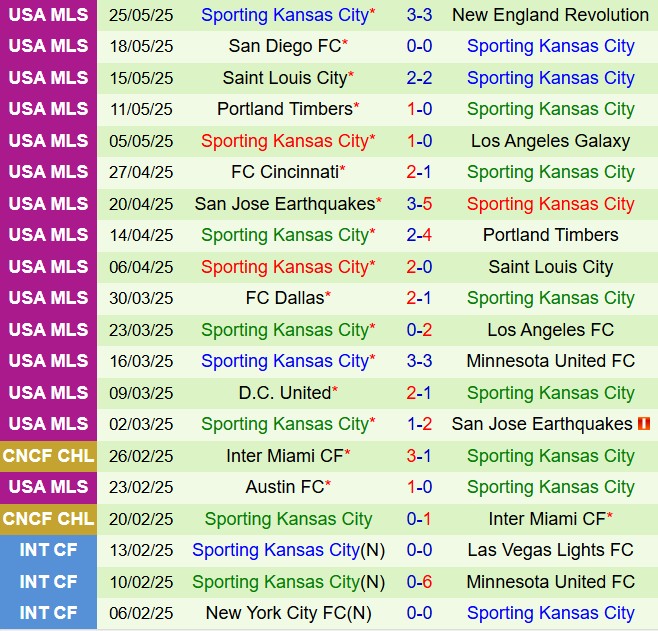Click CNCF CHL label on the 26/02/25 row

click(48, 456)
